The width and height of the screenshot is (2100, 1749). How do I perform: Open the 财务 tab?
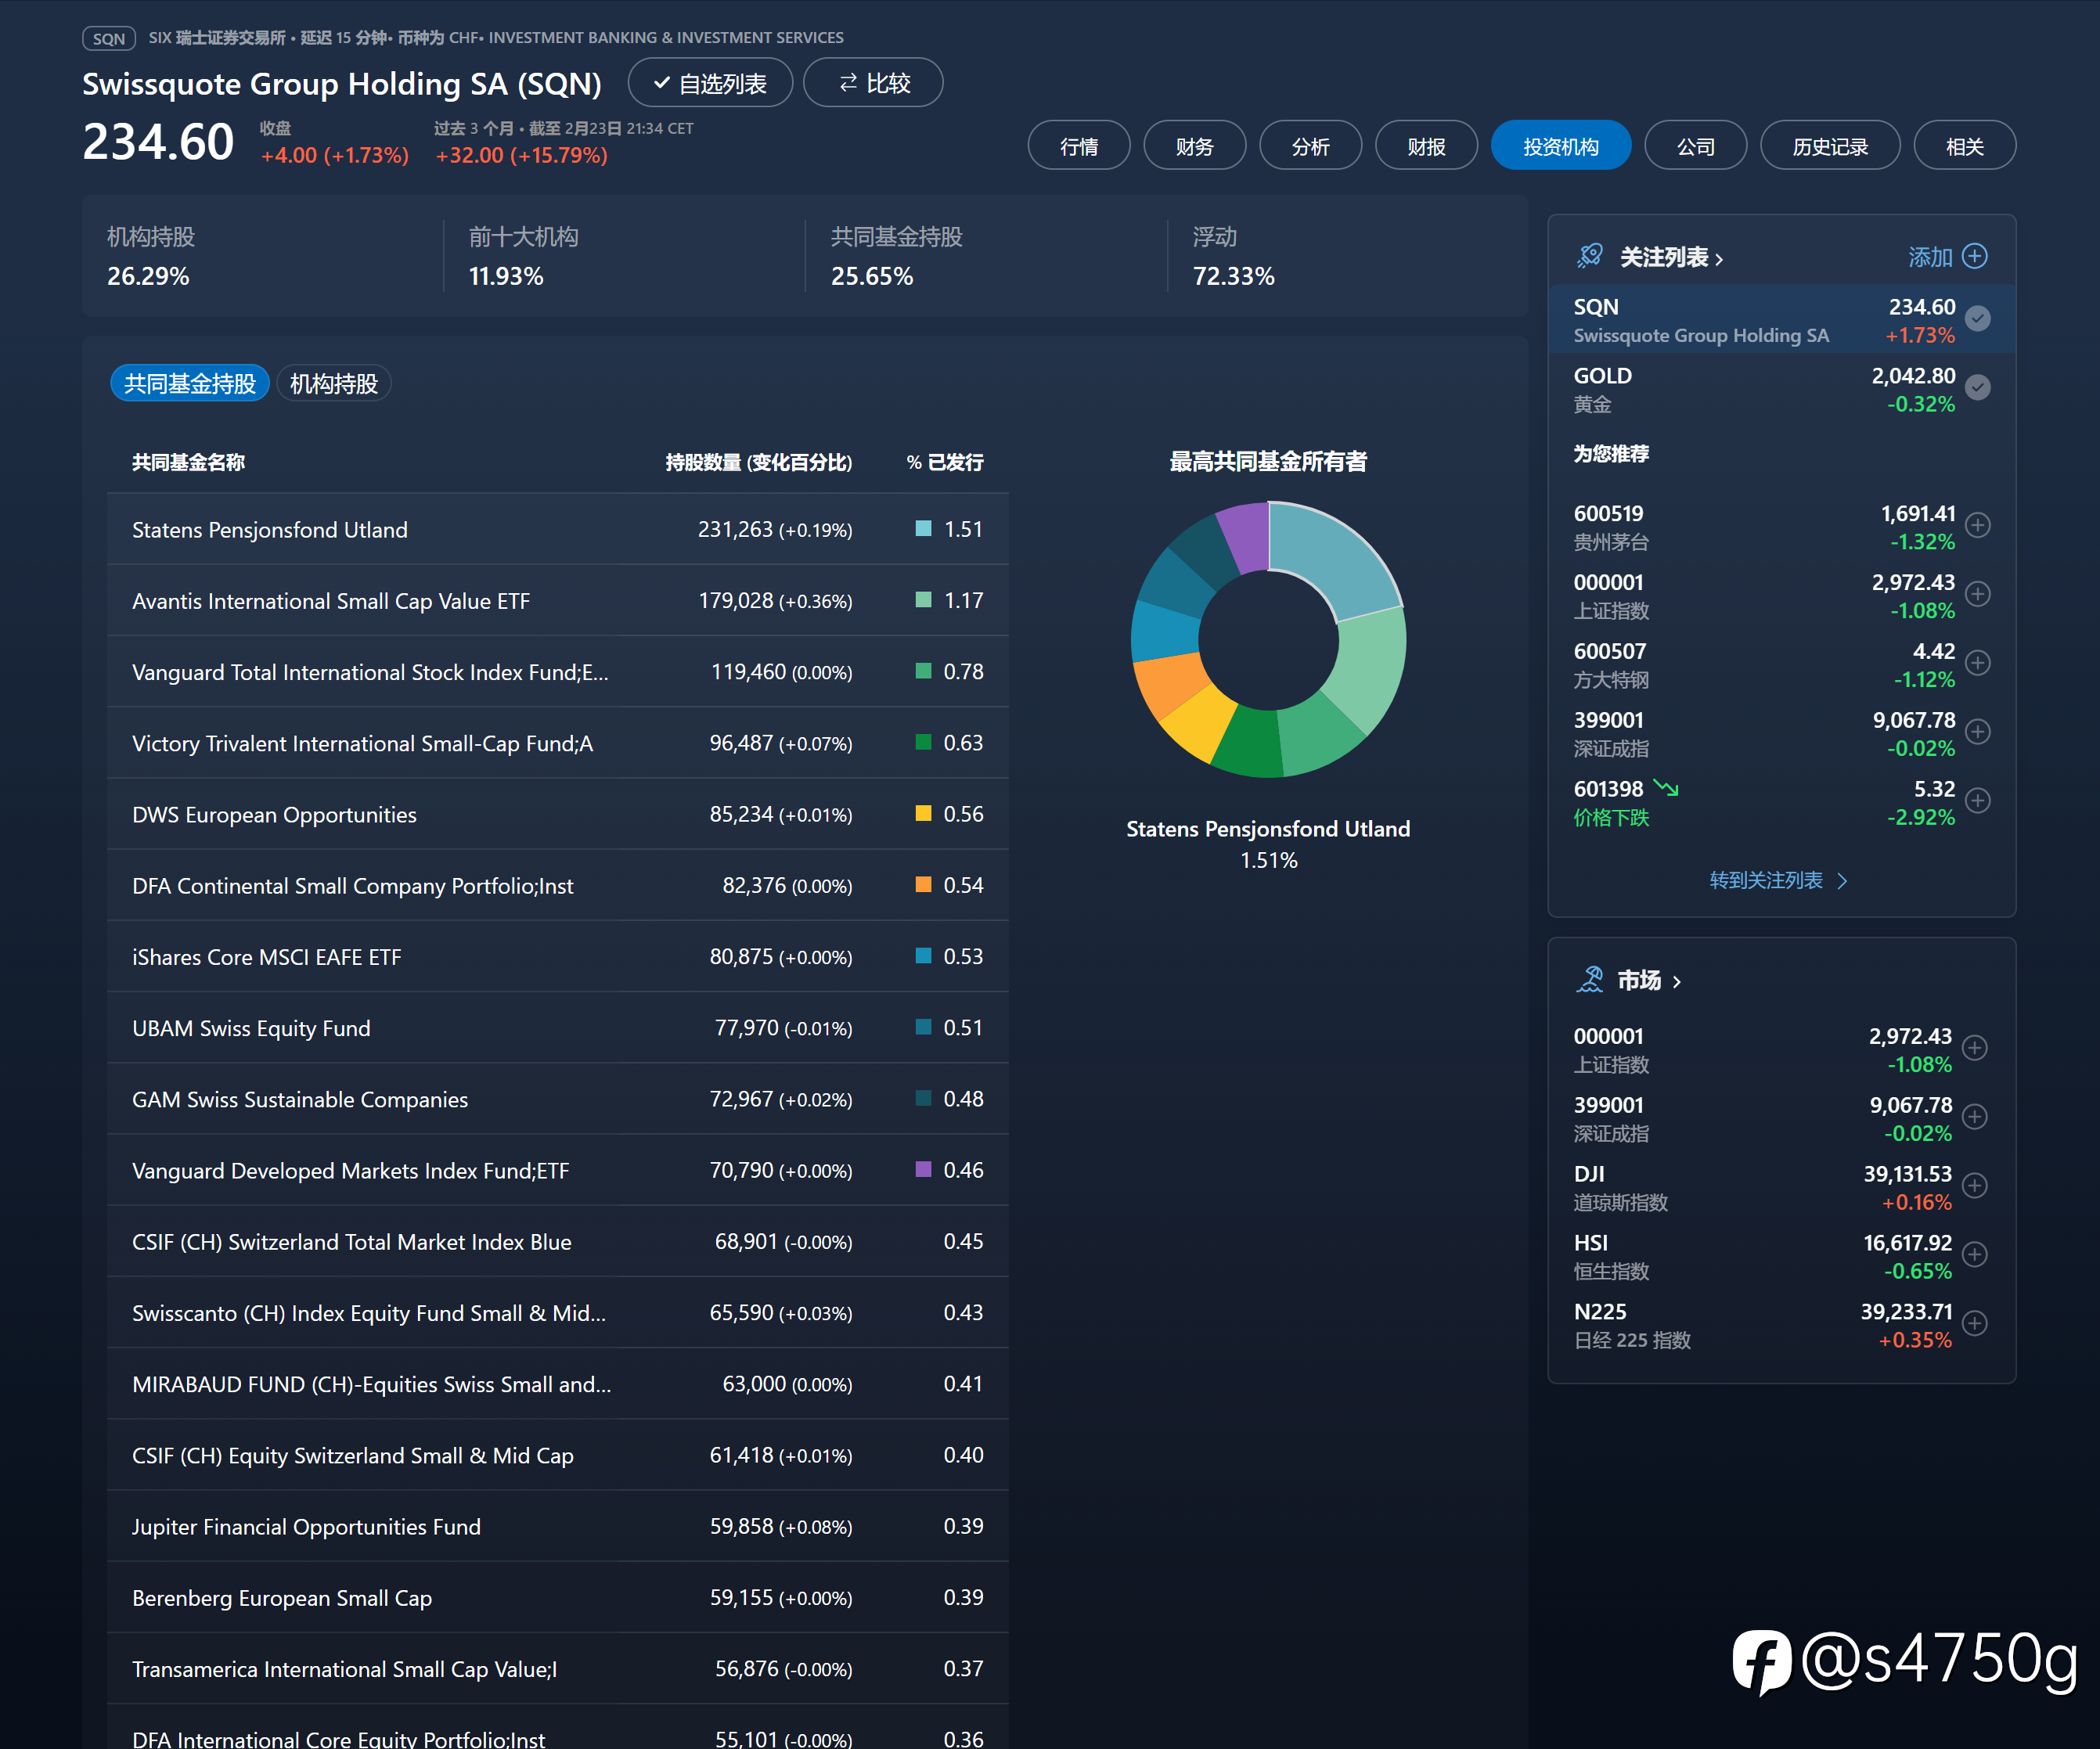pos(1195,146)
